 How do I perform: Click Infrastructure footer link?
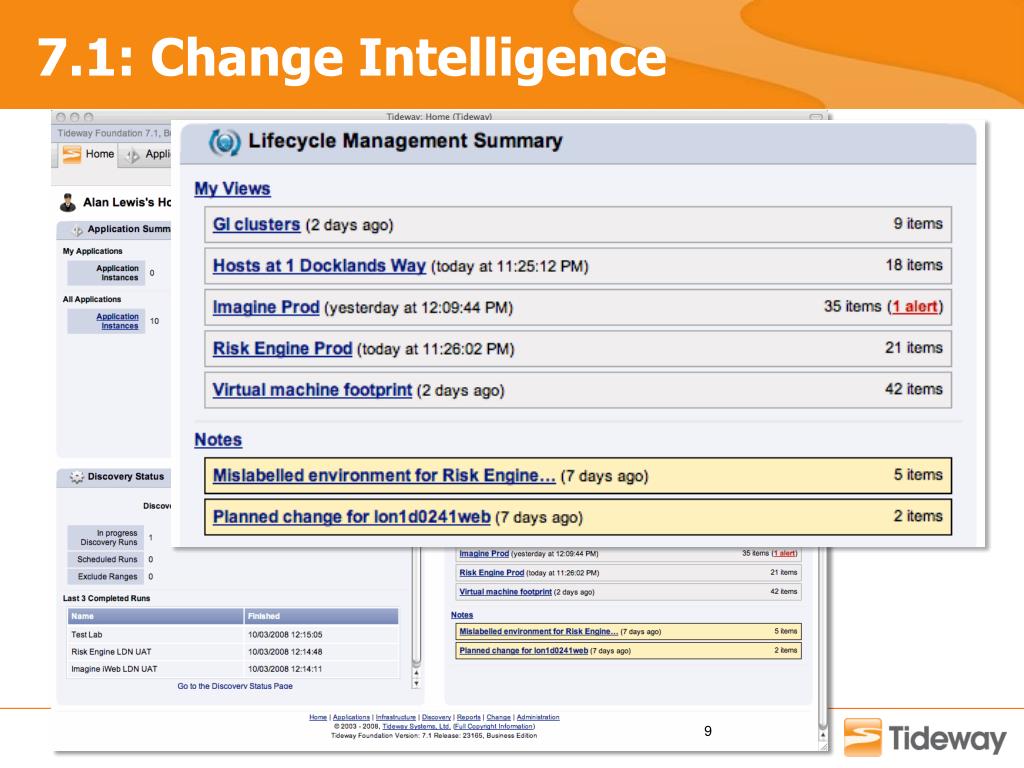pos(396,717)
